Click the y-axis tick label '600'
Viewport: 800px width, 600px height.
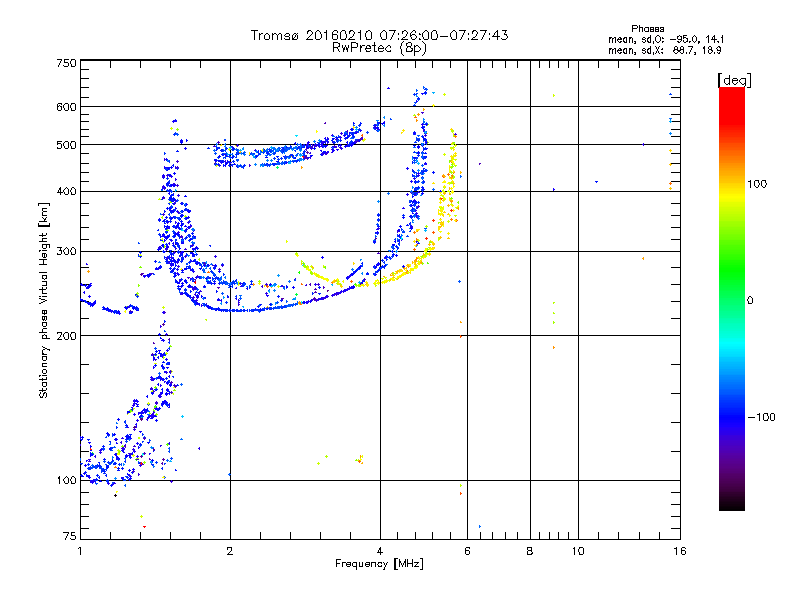click(x=66, y=107)
